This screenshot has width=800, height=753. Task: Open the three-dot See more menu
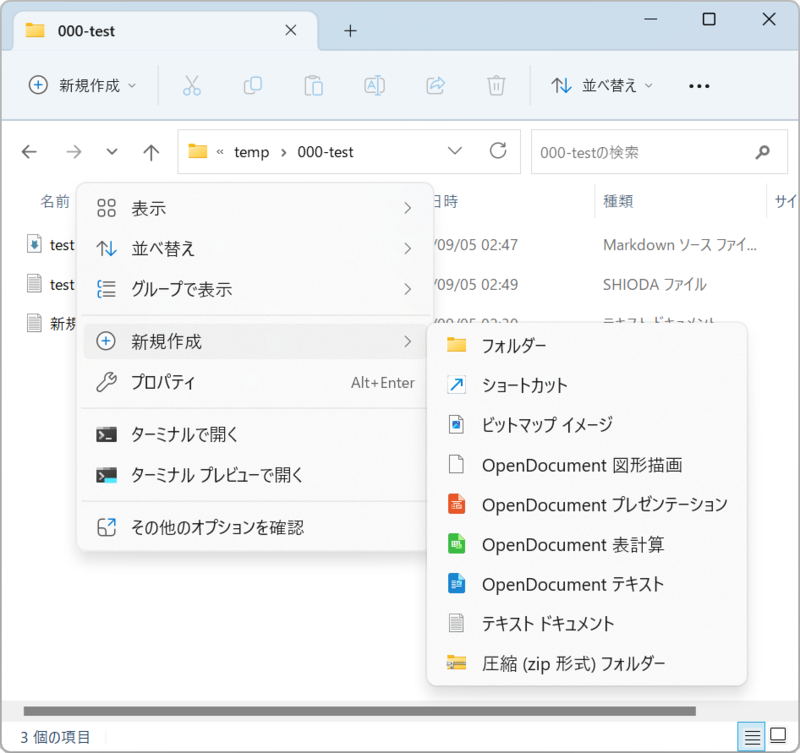coord(699,86)
